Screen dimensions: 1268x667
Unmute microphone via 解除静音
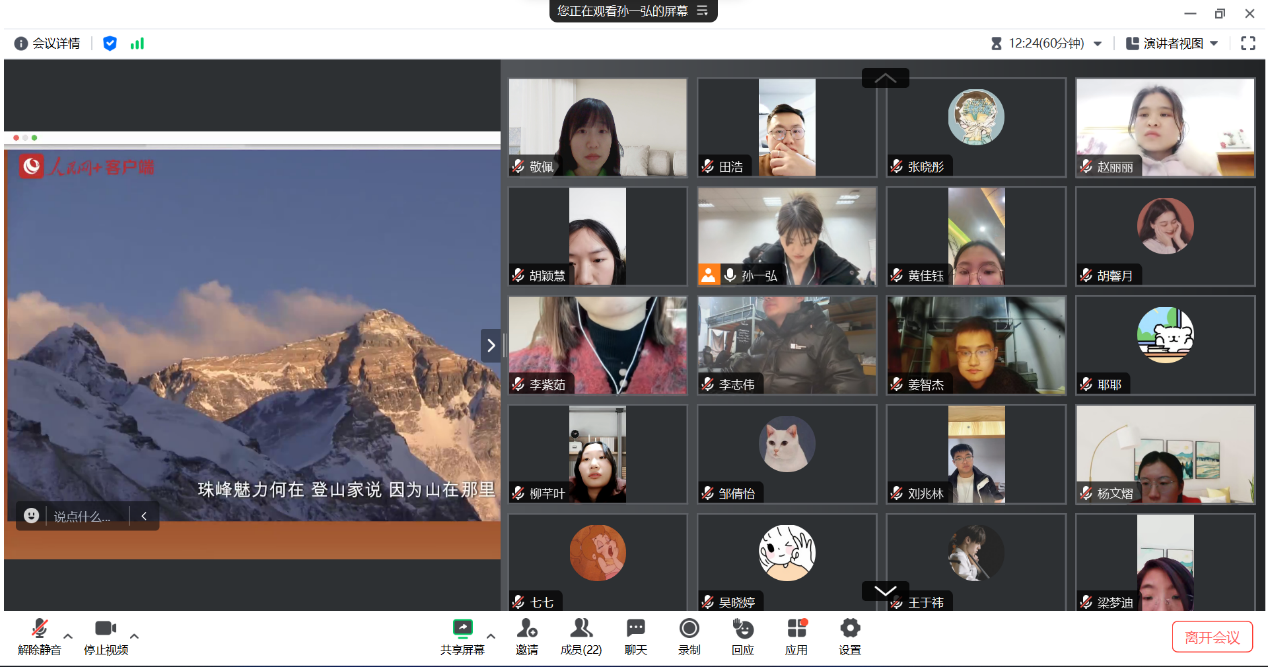(39, 629)
